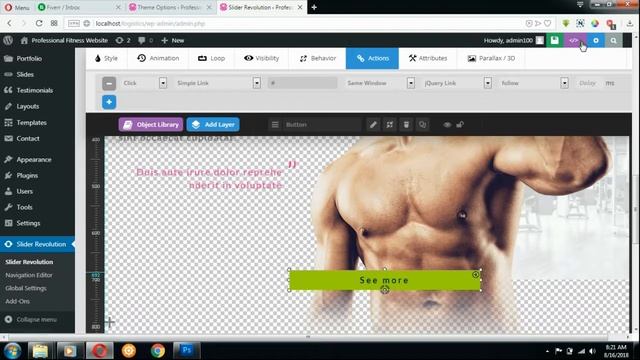Open Photoshop from the taskbar
The height and width of the screenshot is (360, 640).
pos(187,350)
